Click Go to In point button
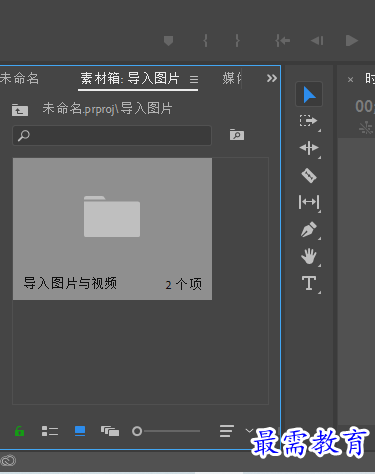This screenshot has width=375, height=474. point(283,41)
